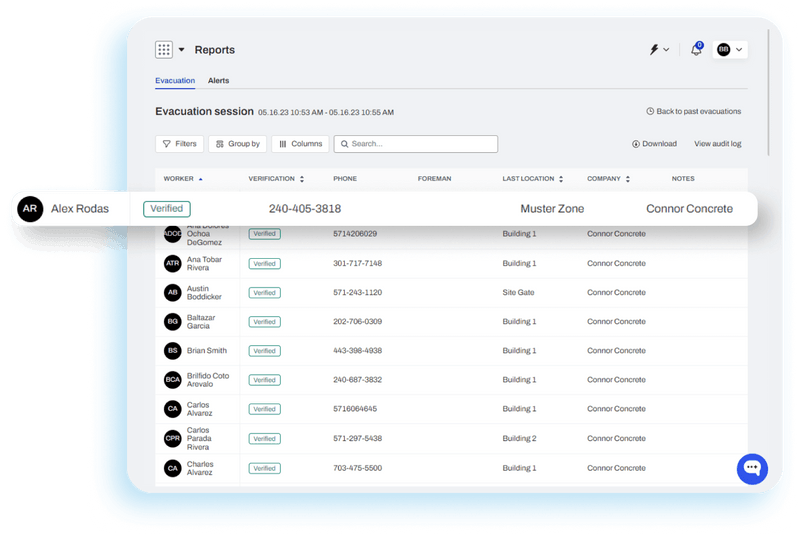Viewport: 800px width, 534px height.
Task: Open the Filters button
Action: (180, 144)
